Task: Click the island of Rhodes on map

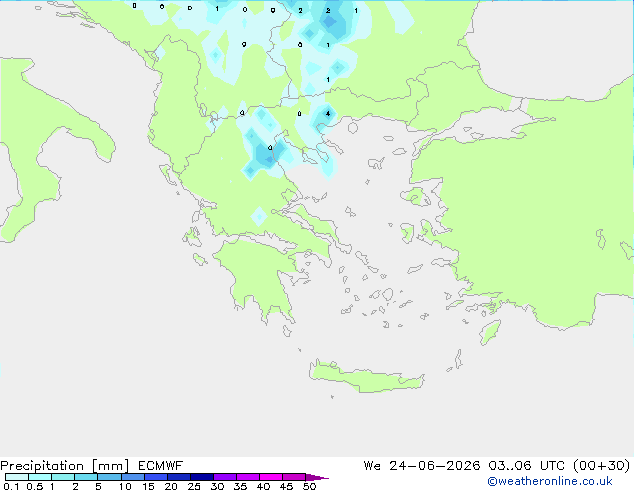Action: 490,332
